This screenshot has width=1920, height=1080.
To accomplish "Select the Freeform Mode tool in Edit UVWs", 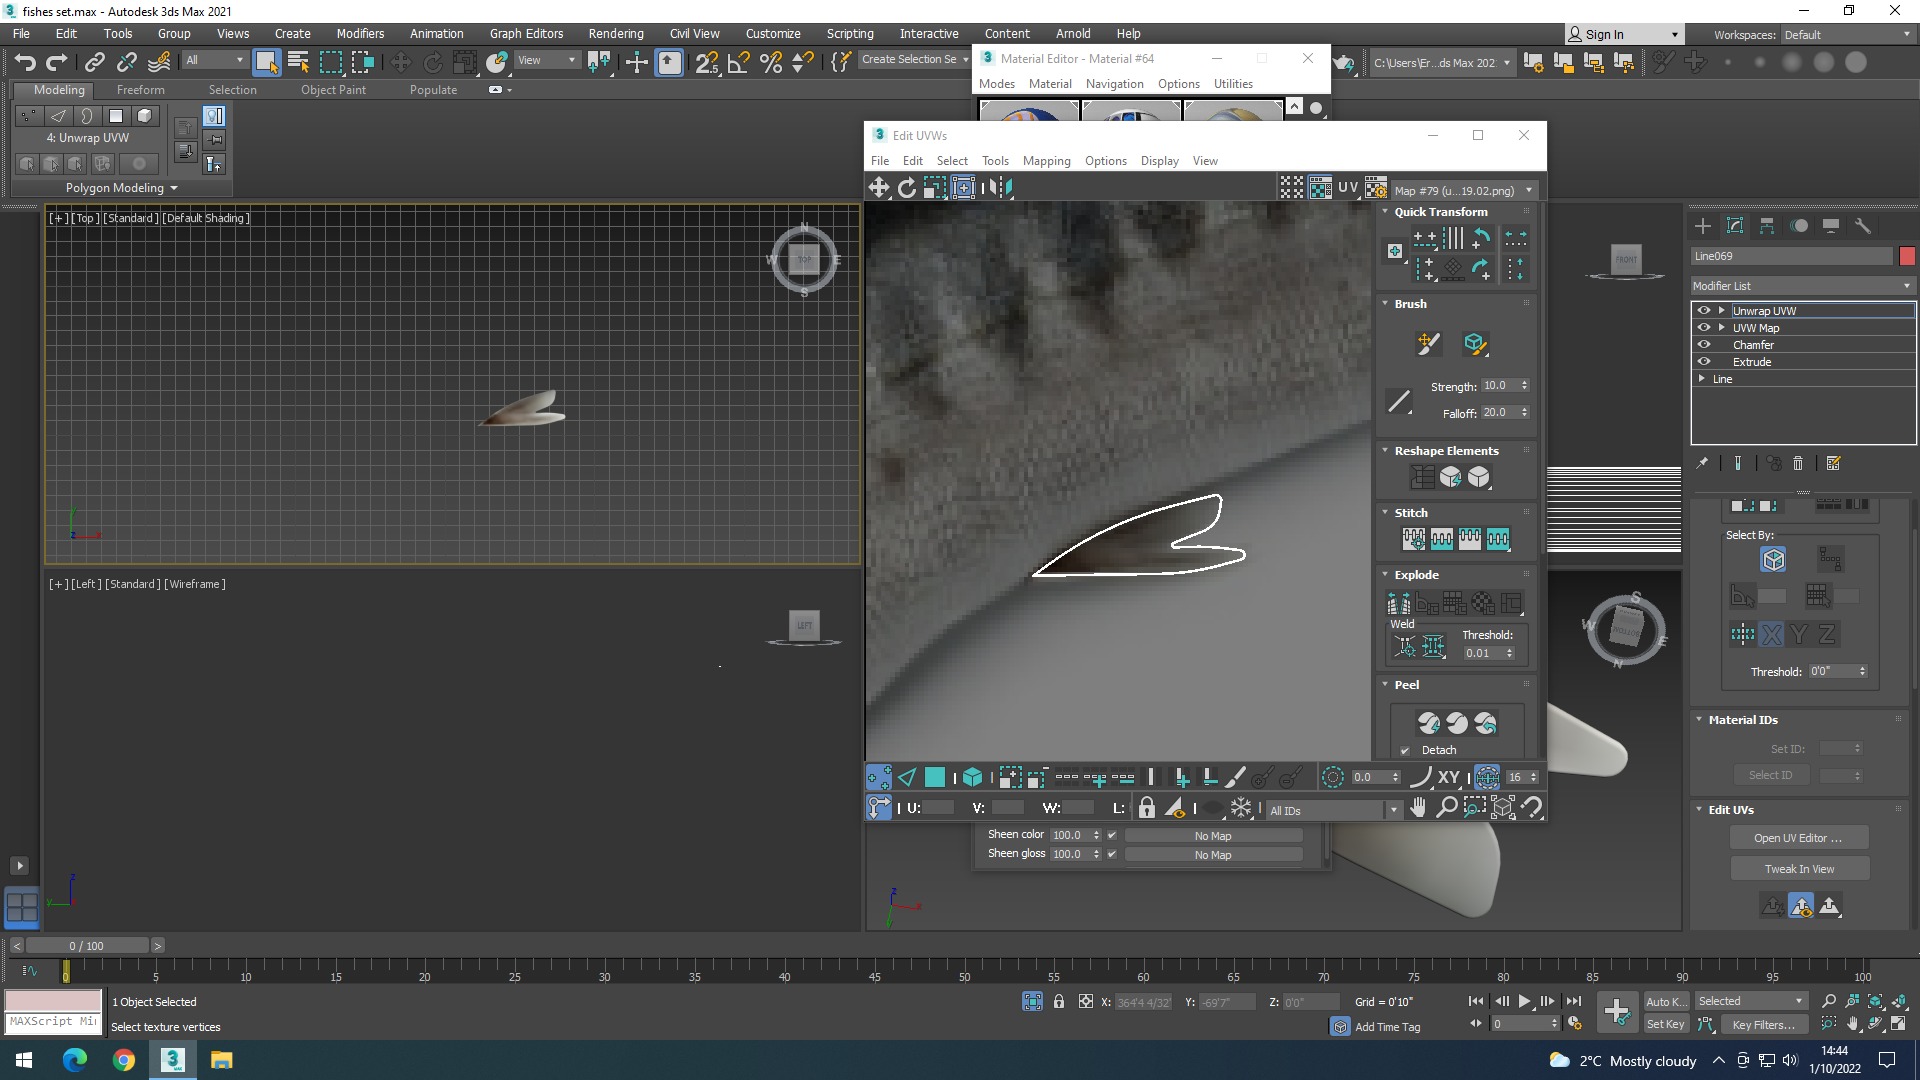I will point(963,187).
